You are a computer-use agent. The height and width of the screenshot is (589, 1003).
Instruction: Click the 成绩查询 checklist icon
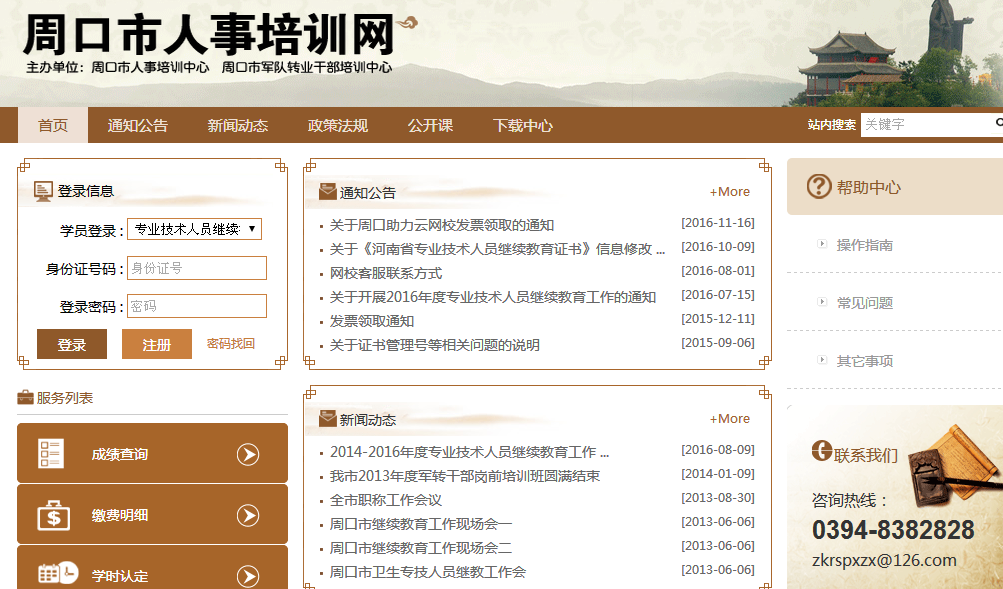pyautogui.click(x=51, y=454)
